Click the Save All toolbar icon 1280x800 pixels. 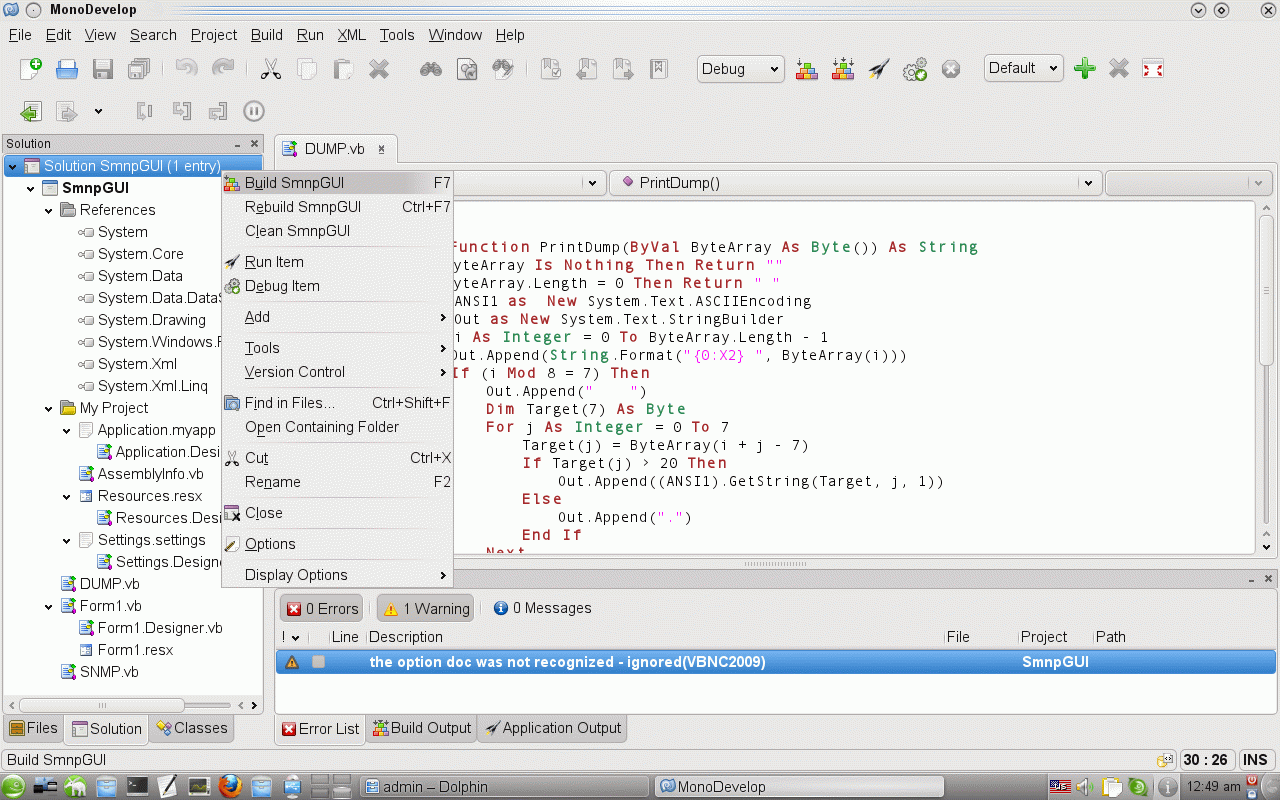[x=139, y=69]
